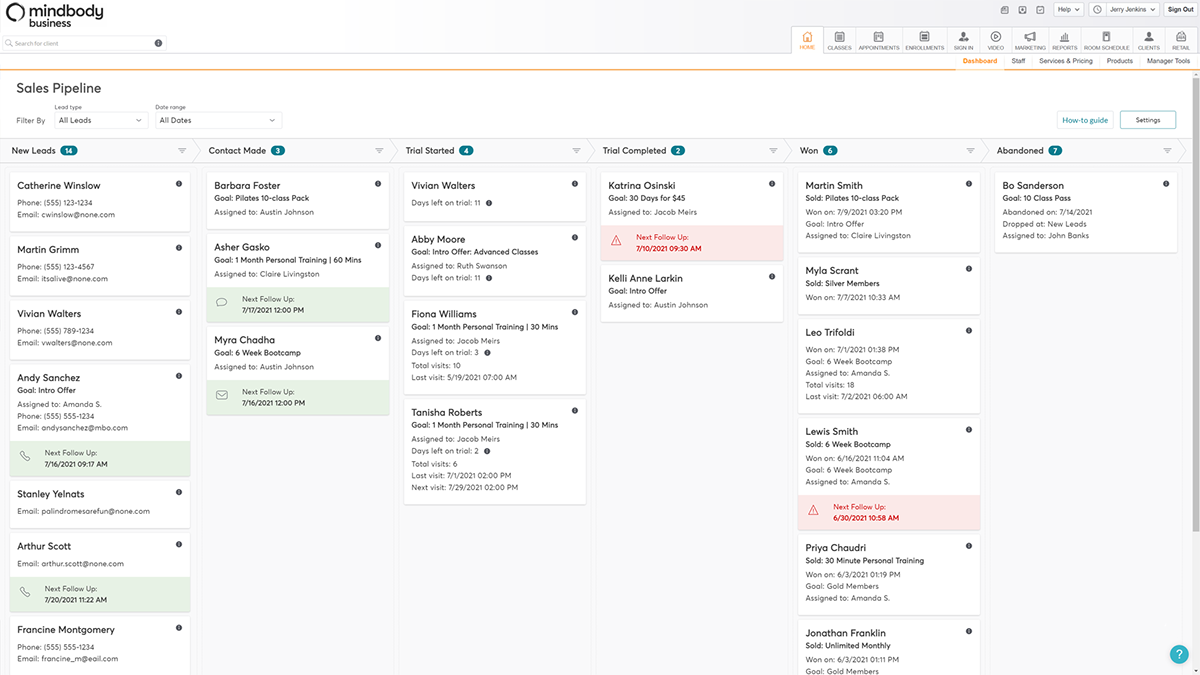Click warning triangle on Lewis Smith follow-up
This screenshot has width=1200, height=675.
point(813,510)
